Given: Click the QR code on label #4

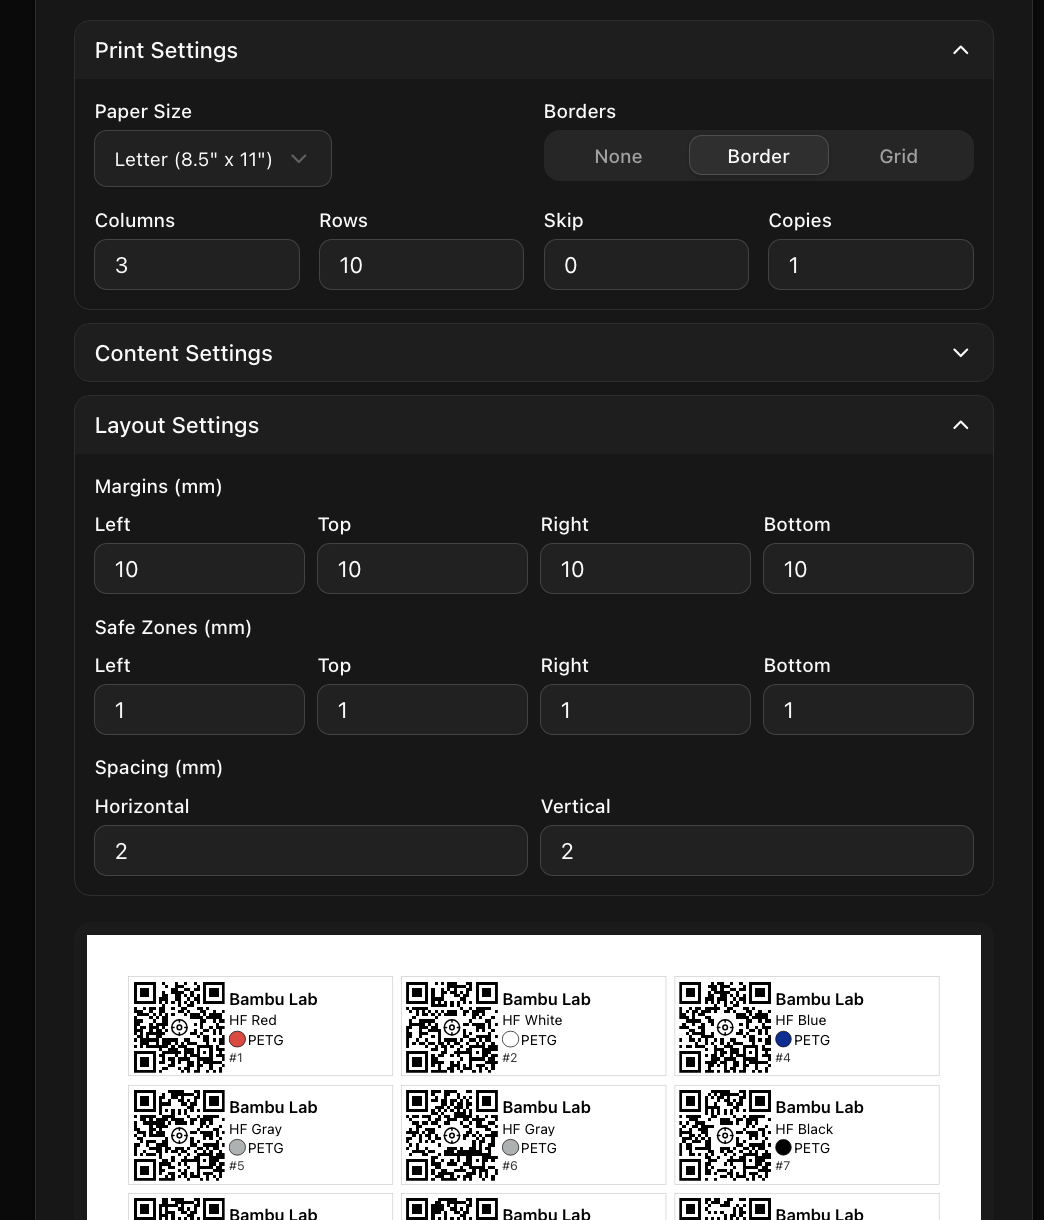Looking at the screenshot, I should click(x=725, y=1026).
